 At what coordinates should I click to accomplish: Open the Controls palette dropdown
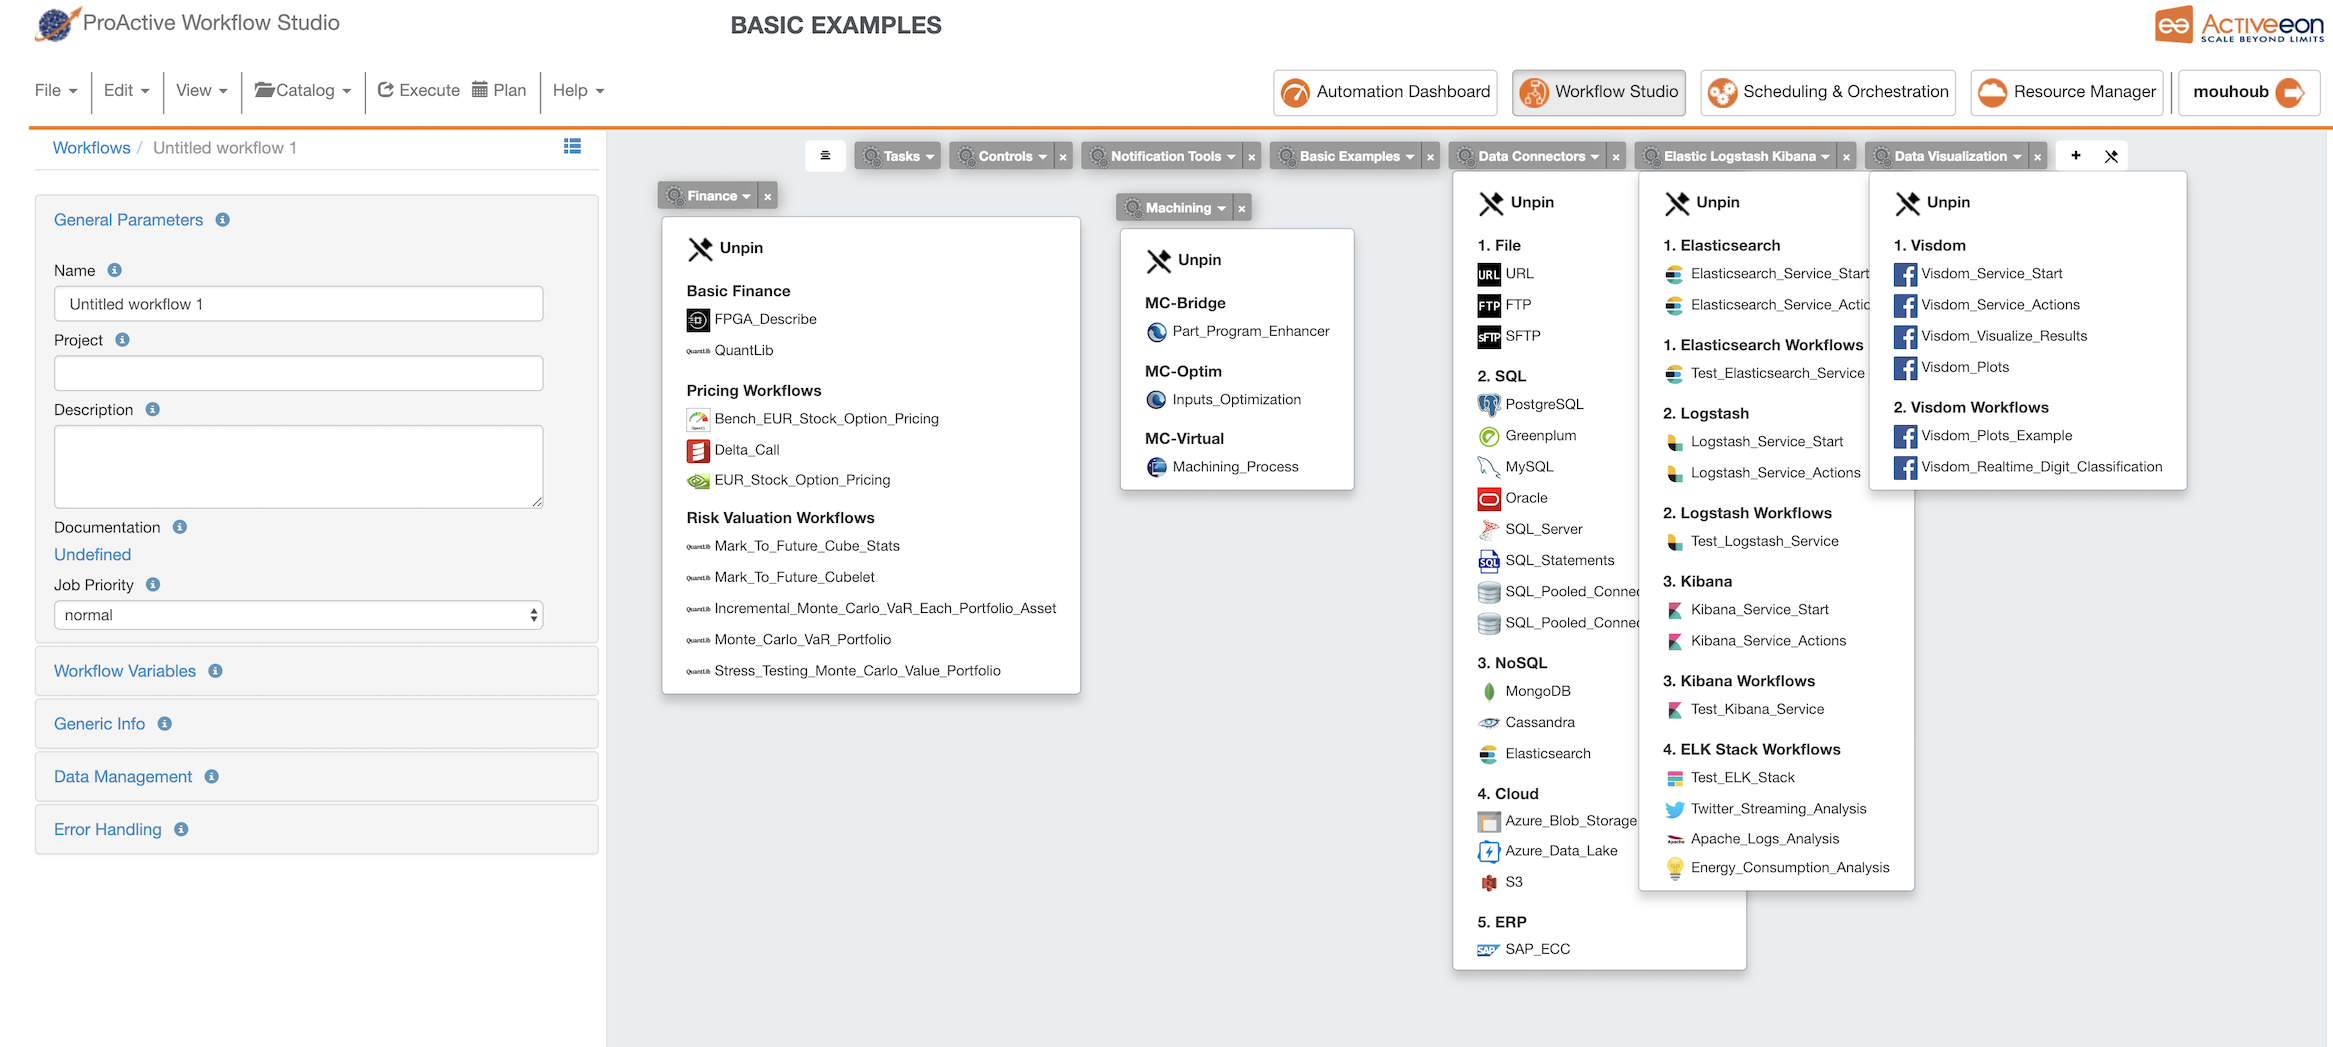[1001, 156]
